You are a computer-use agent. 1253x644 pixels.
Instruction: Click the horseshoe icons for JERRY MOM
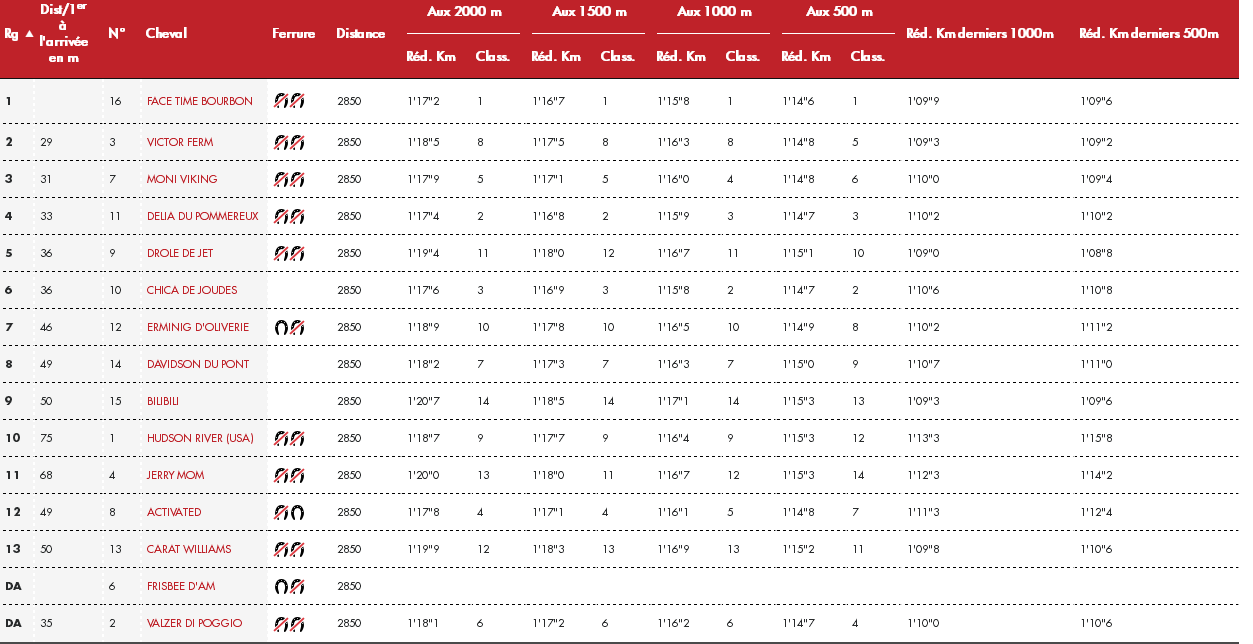(290, 475)
